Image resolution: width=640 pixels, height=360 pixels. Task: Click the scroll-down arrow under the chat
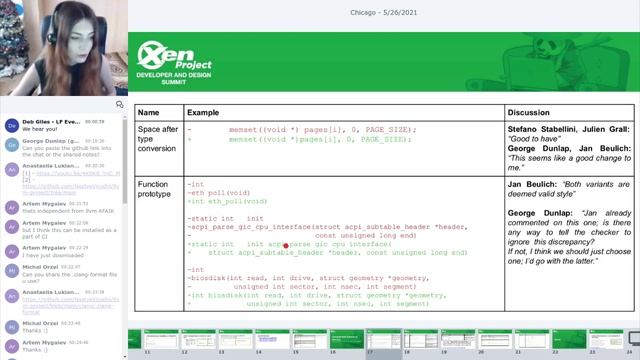pos(124,357)
